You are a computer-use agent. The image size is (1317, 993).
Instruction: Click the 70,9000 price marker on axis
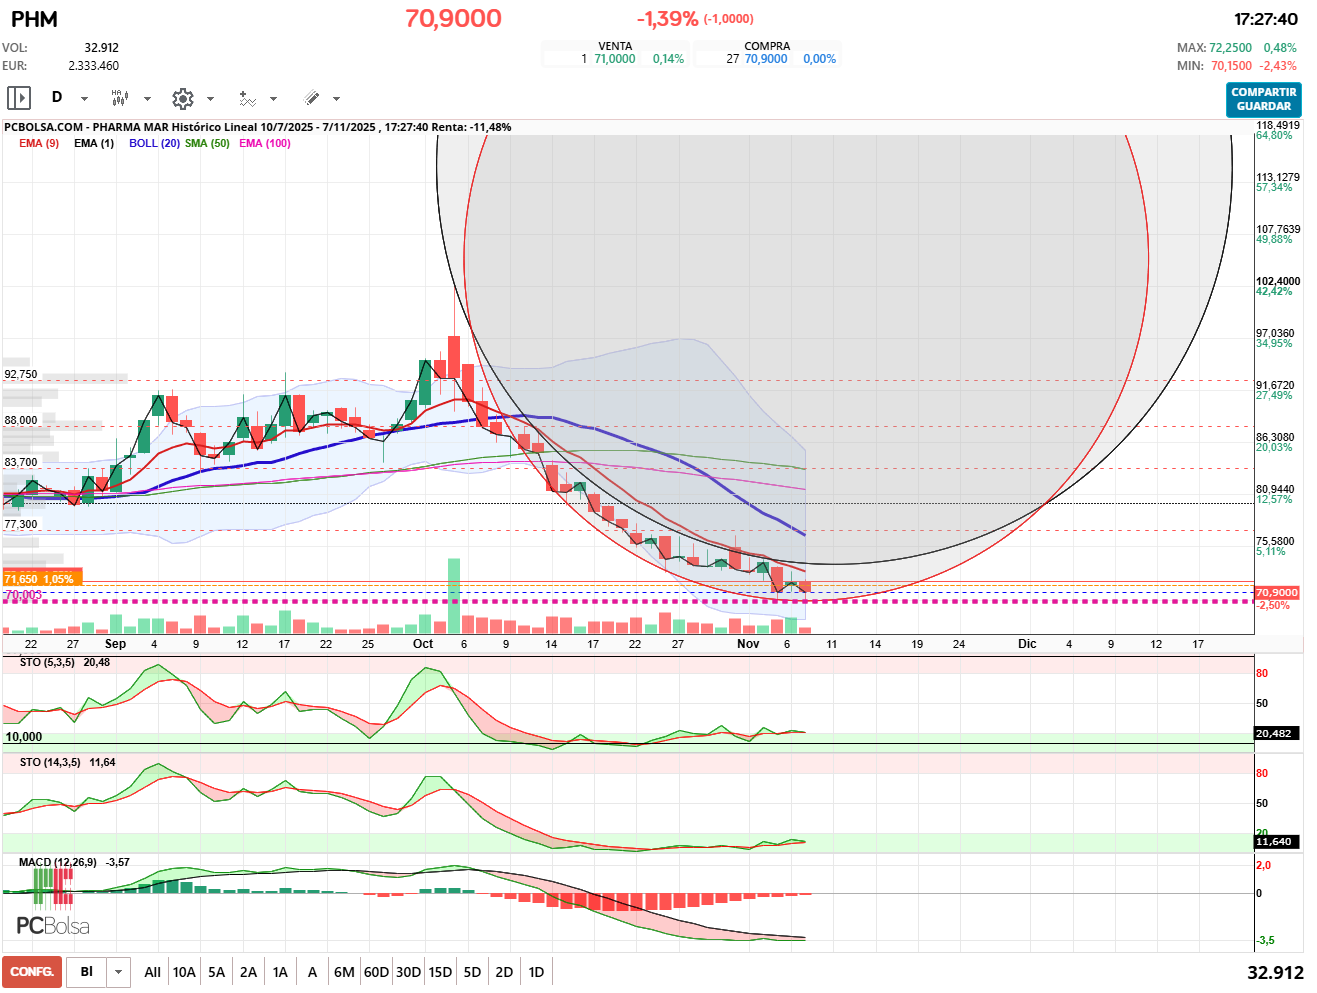tap(1276, 593)
